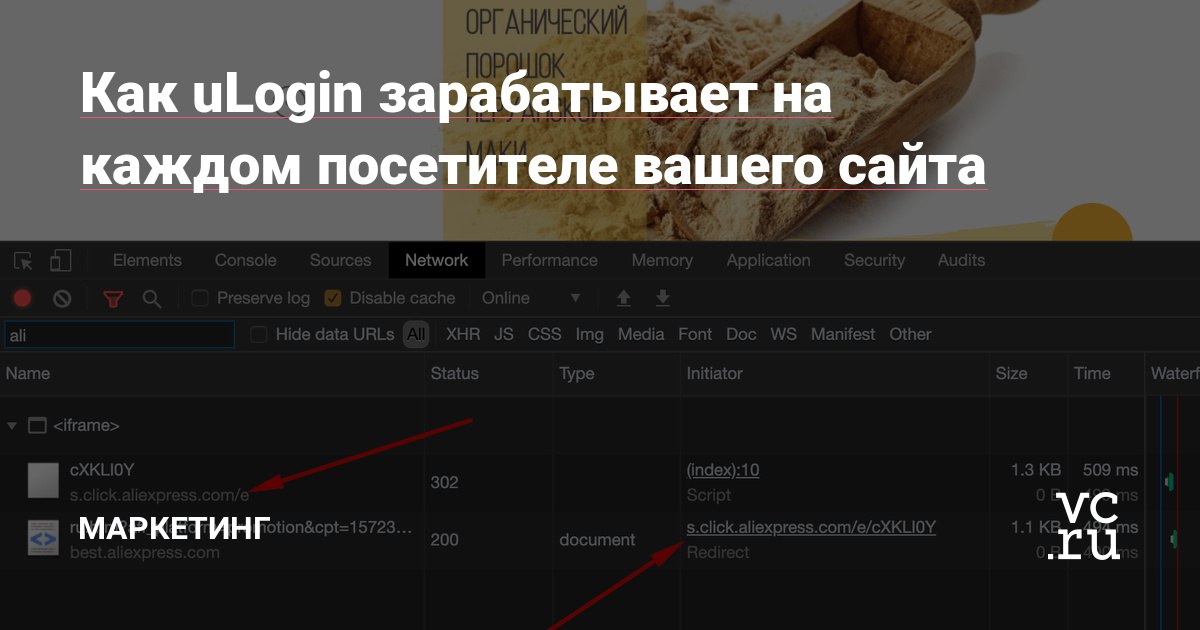Switch to the Elements tab
Screen dimensions: 1200x630
tap(147, 260)
